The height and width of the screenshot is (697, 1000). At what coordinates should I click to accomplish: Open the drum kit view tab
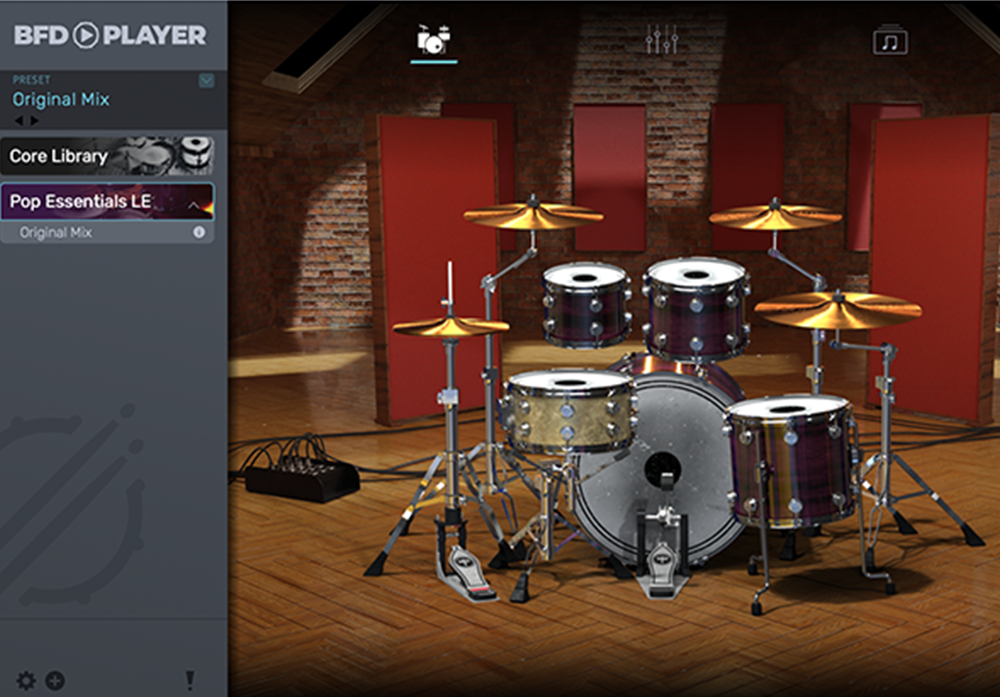click(433, 40)
